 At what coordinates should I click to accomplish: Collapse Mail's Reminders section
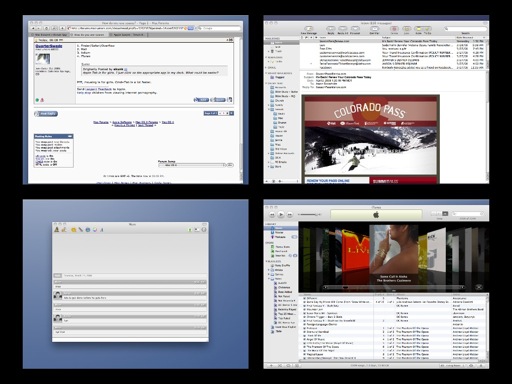click(266, 57)
